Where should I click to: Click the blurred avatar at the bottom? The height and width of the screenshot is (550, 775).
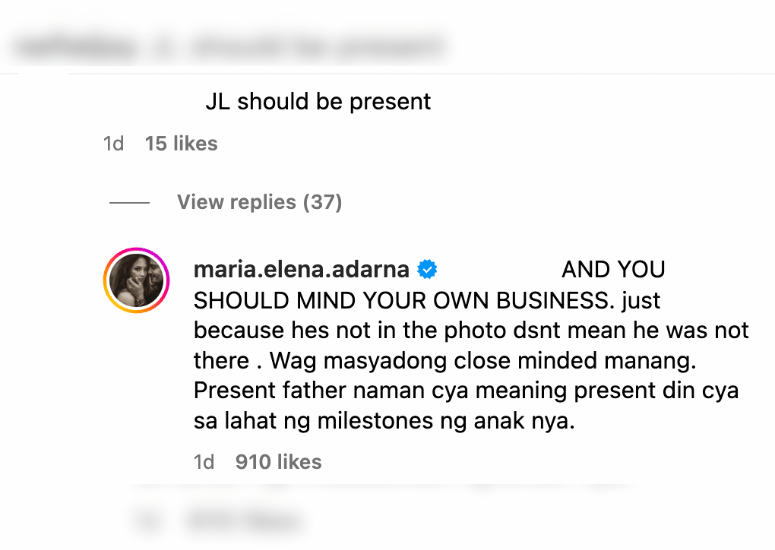point(147,521)
